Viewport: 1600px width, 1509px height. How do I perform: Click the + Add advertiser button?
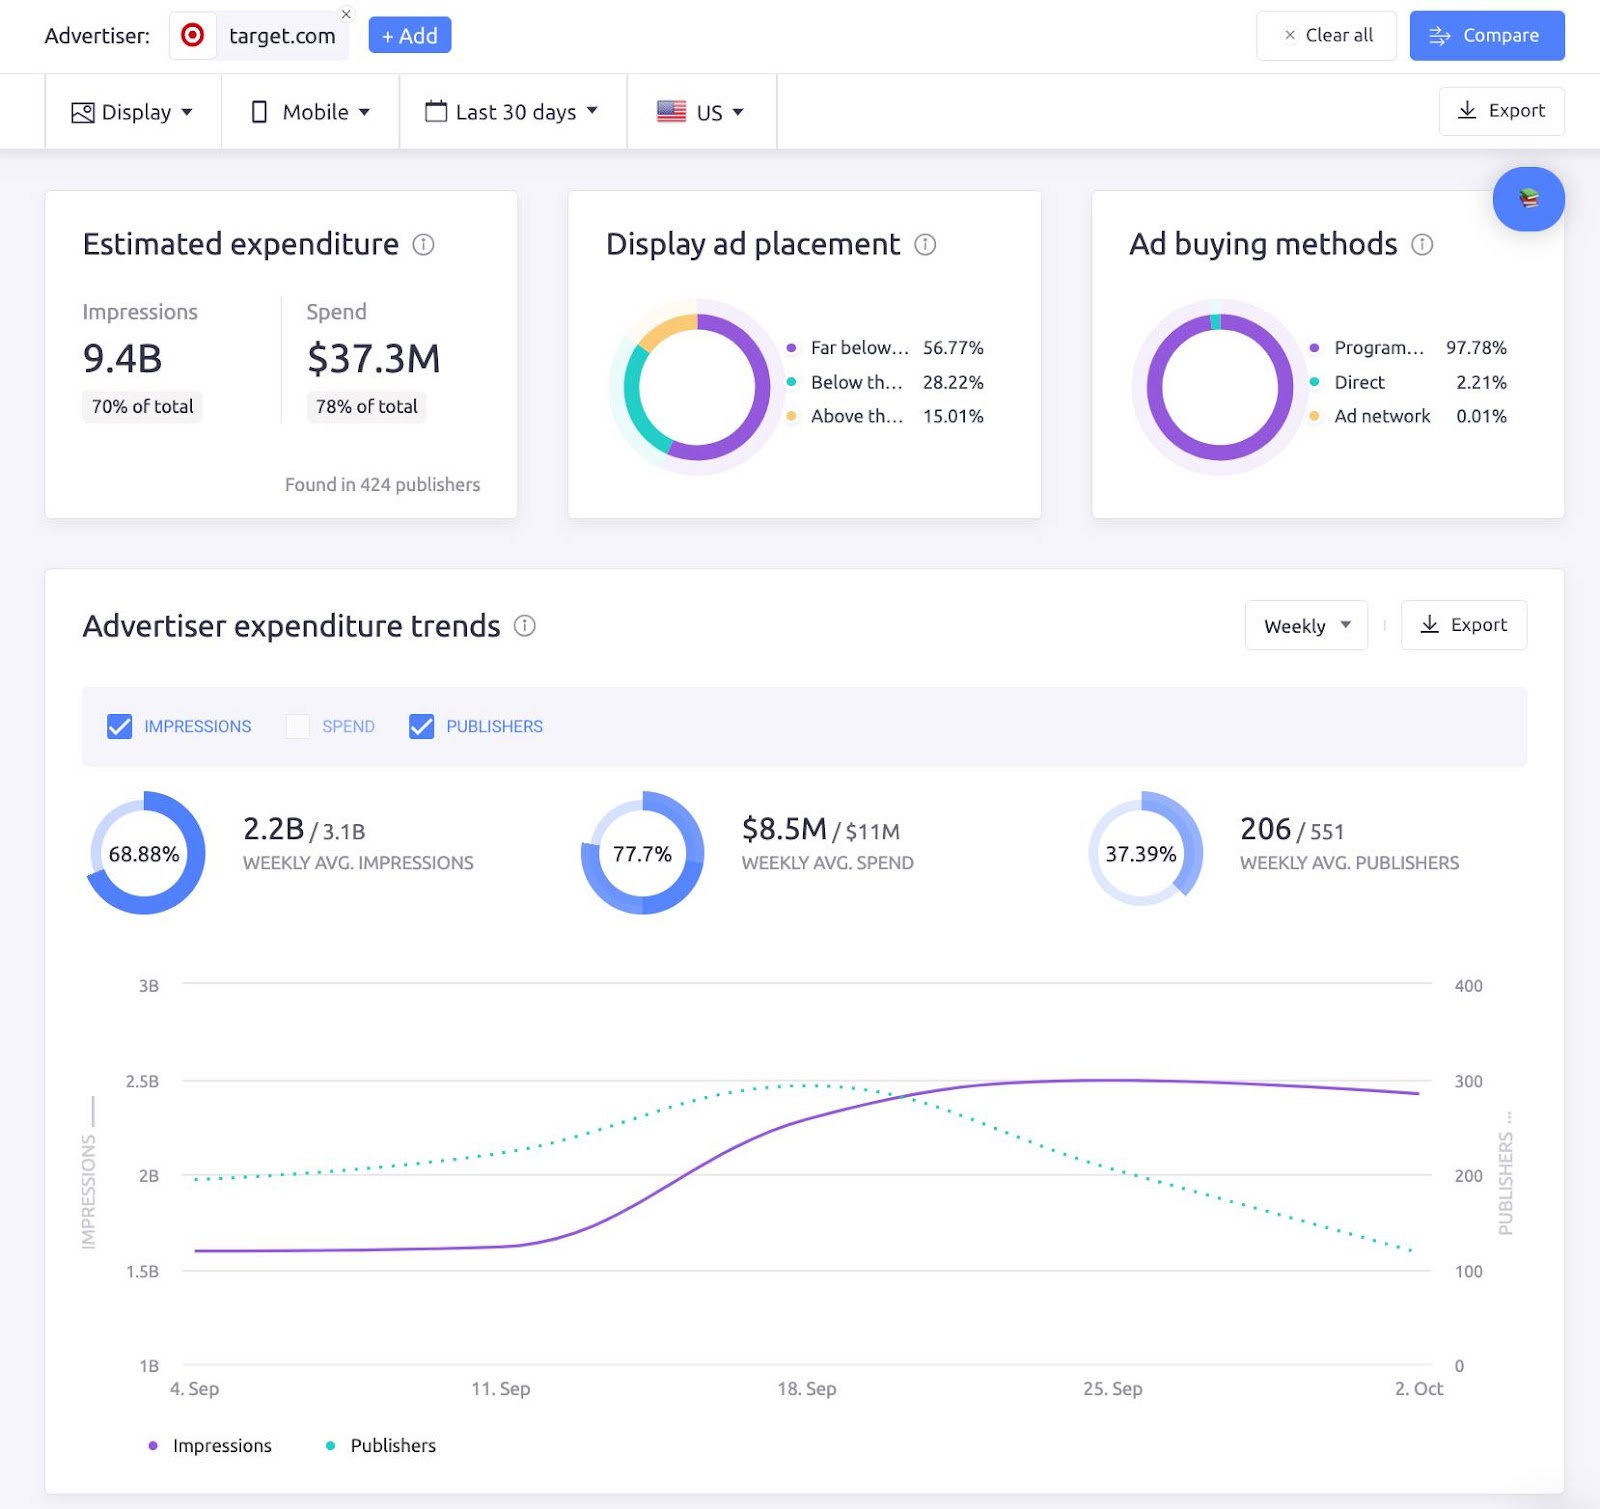tap(409, 35)
